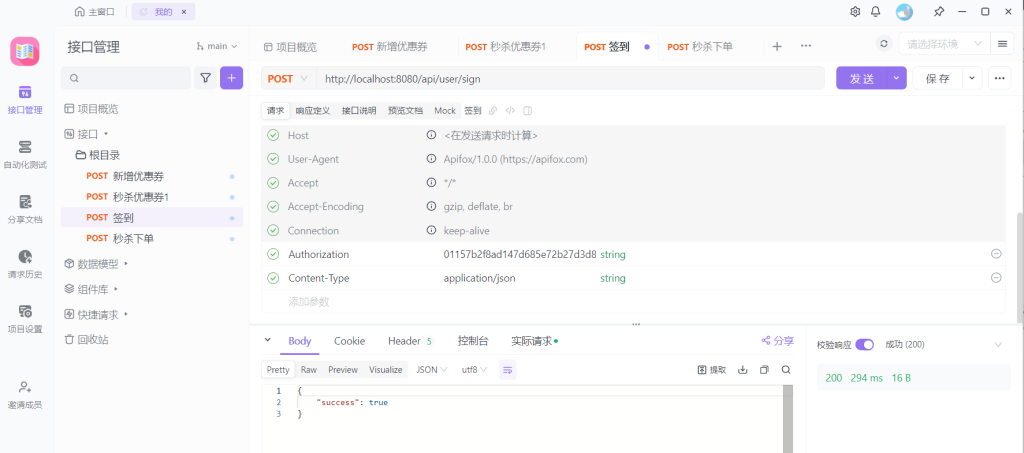Click the refresh icon beside environment selector
Image resolution: width=1024 pixels, height=453 pixels.
883,45
